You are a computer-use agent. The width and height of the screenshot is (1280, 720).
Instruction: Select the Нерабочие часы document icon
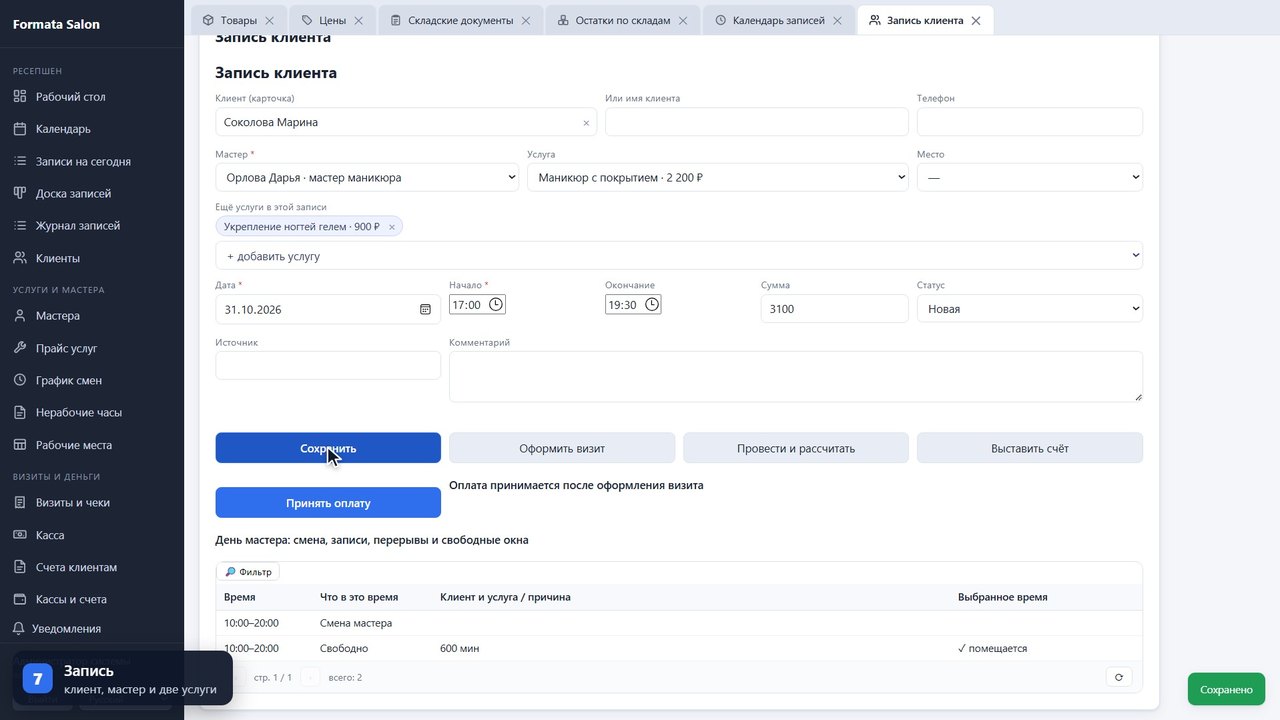(19, 412)
